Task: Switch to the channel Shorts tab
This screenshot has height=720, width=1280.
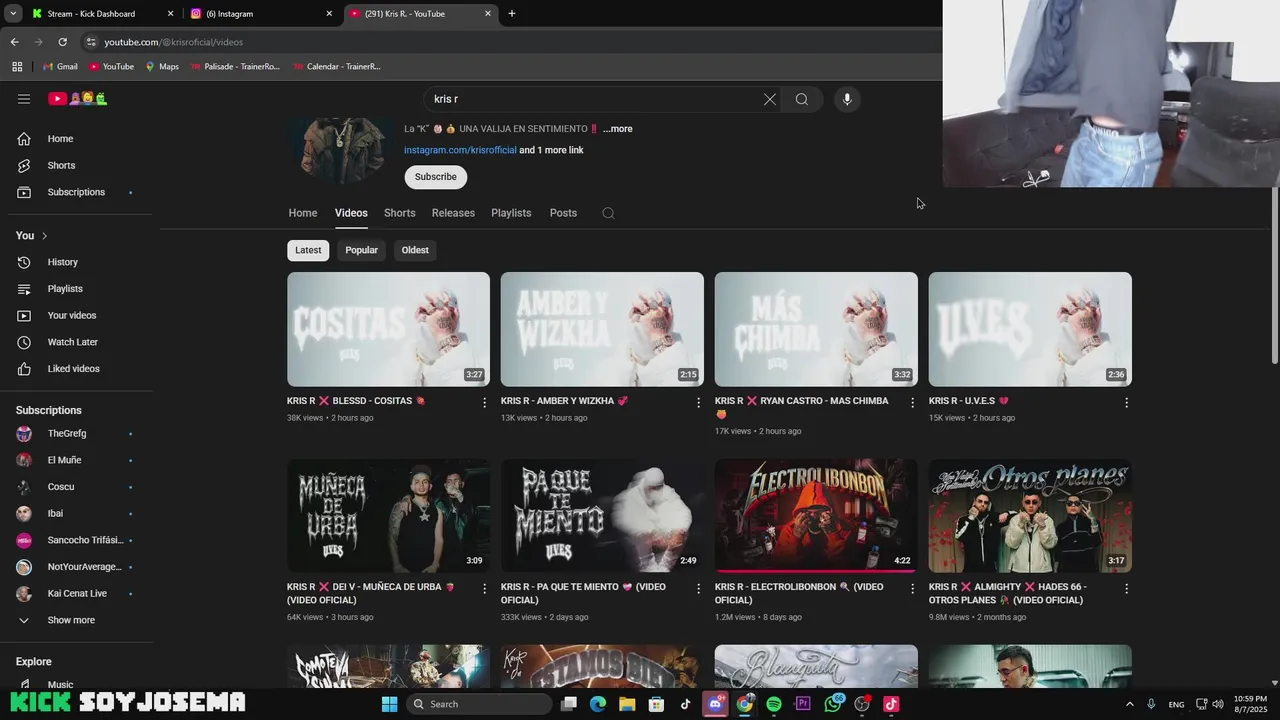Action: (x=399, y=213)
